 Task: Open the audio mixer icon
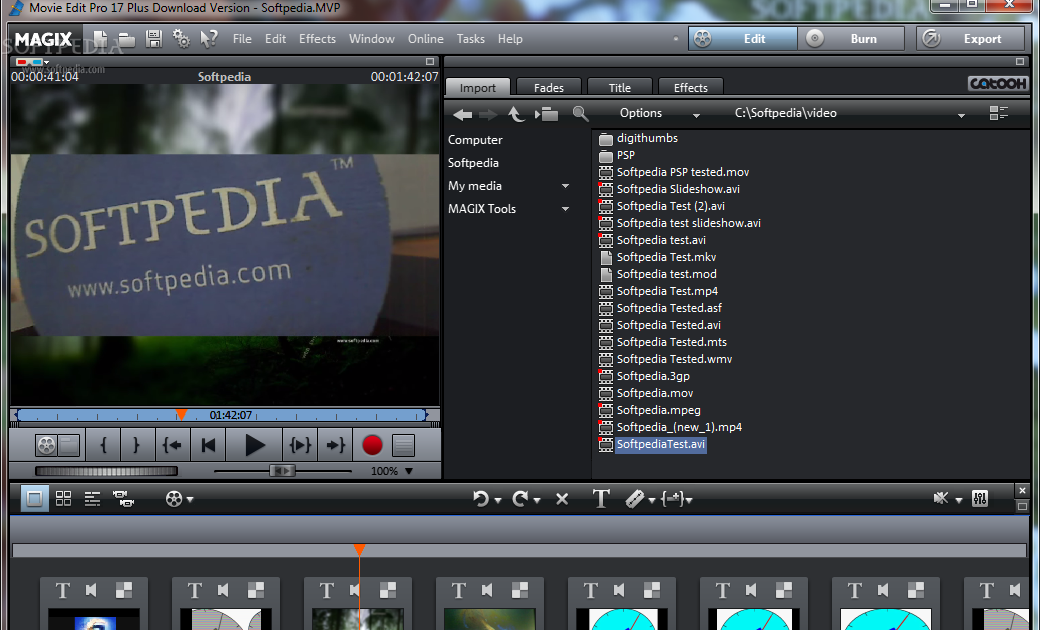(980, 499)
